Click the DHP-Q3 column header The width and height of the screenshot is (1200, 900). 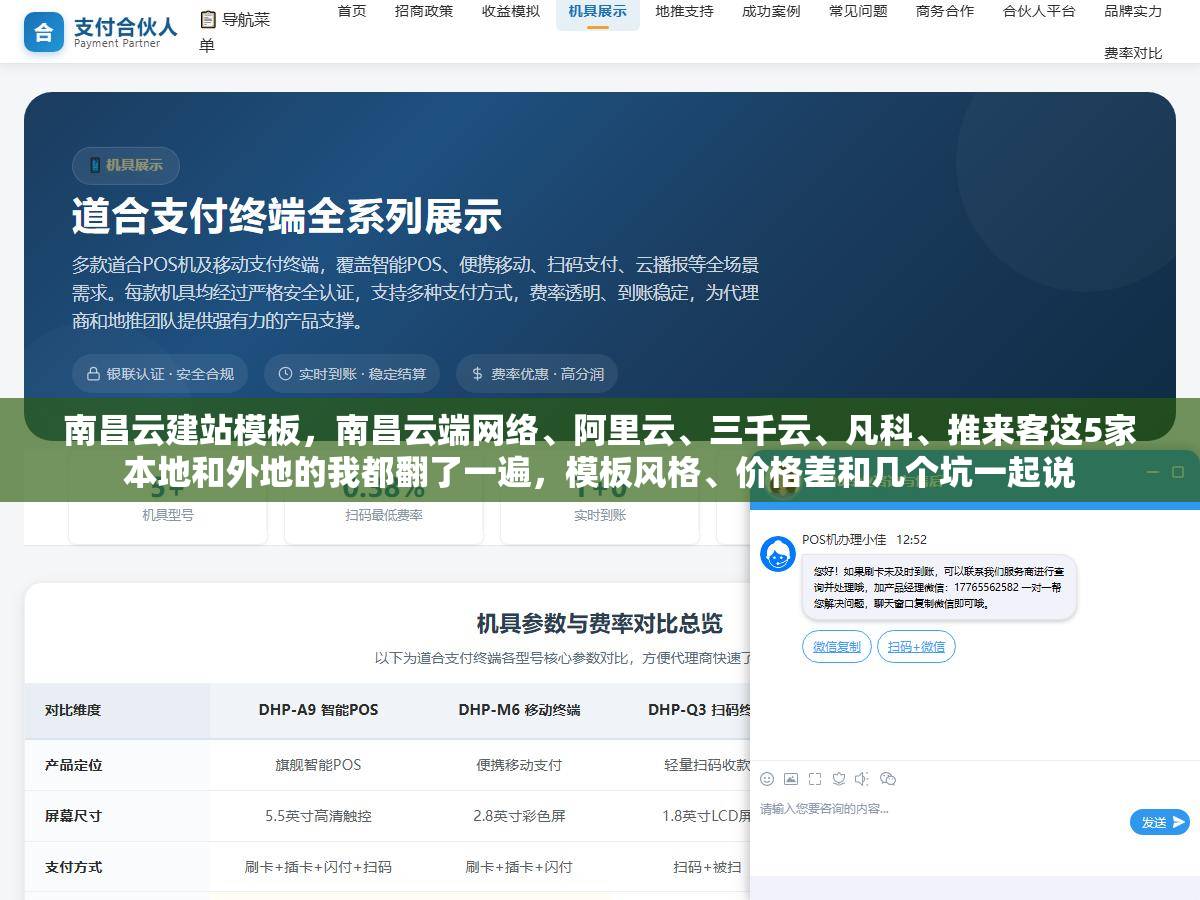(x=699, y=710)
